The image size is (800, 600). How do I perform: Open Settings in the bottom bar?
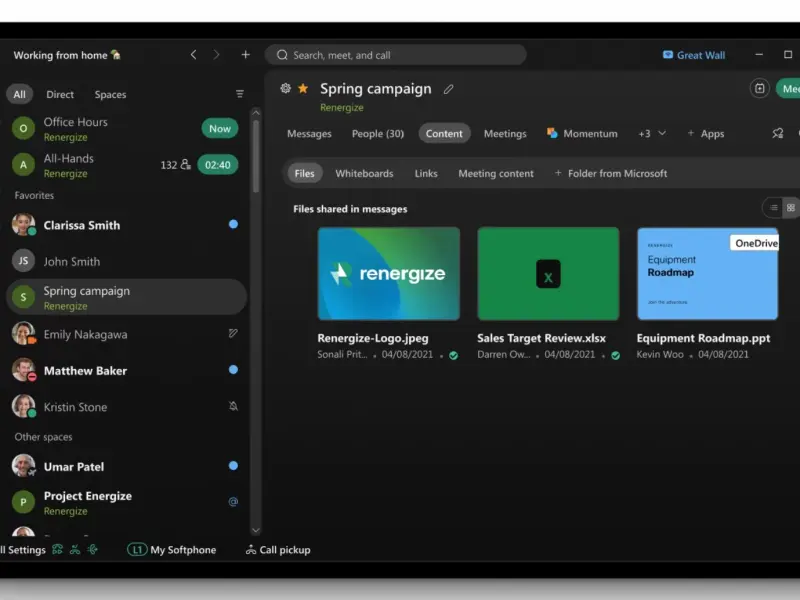23,549
